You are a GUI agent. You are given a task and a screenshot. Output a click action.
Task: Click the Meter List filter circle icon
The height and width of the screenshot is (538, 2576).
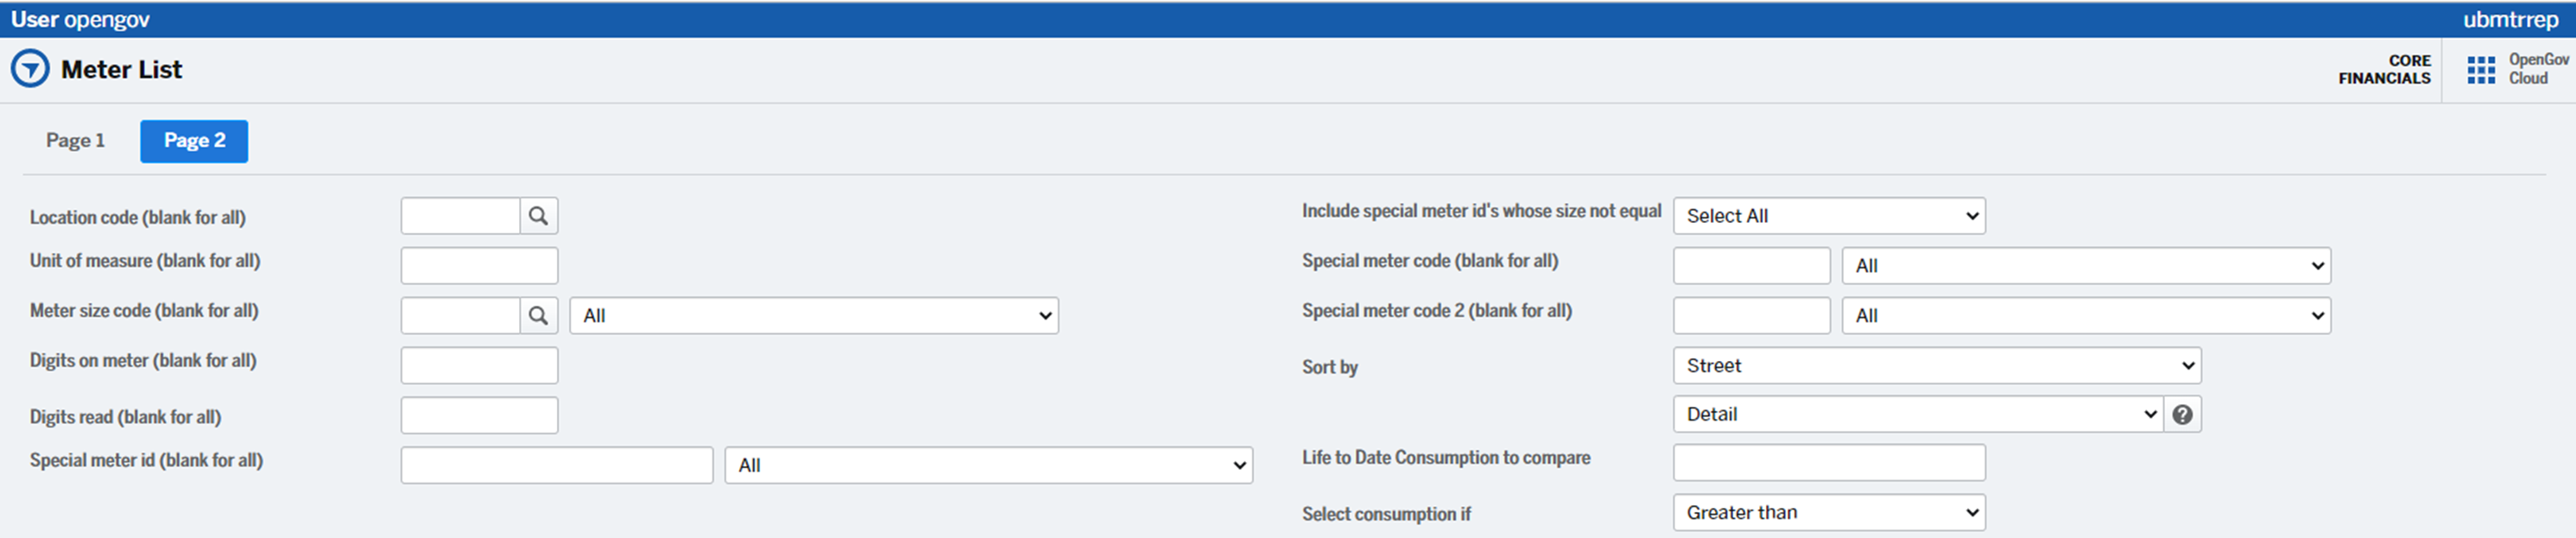(x=30, y=69)
